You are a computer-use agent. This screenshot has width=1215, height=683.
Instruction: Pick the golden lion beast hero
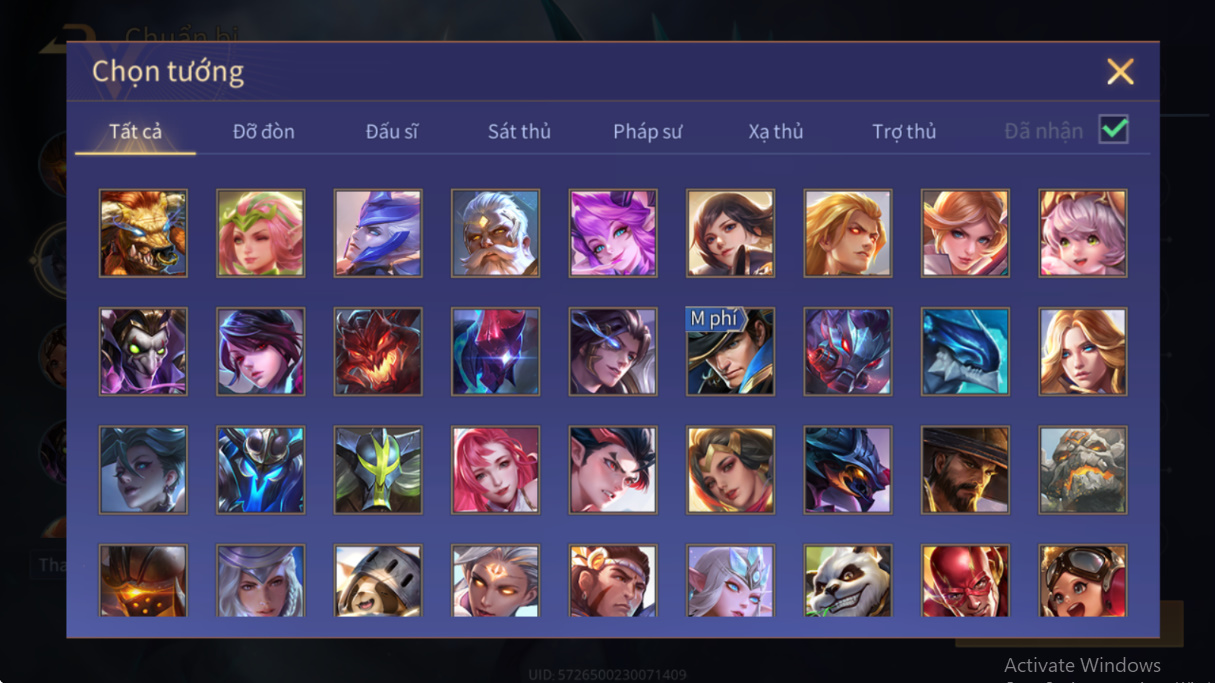pyautogui.click(x=143, y=233)
